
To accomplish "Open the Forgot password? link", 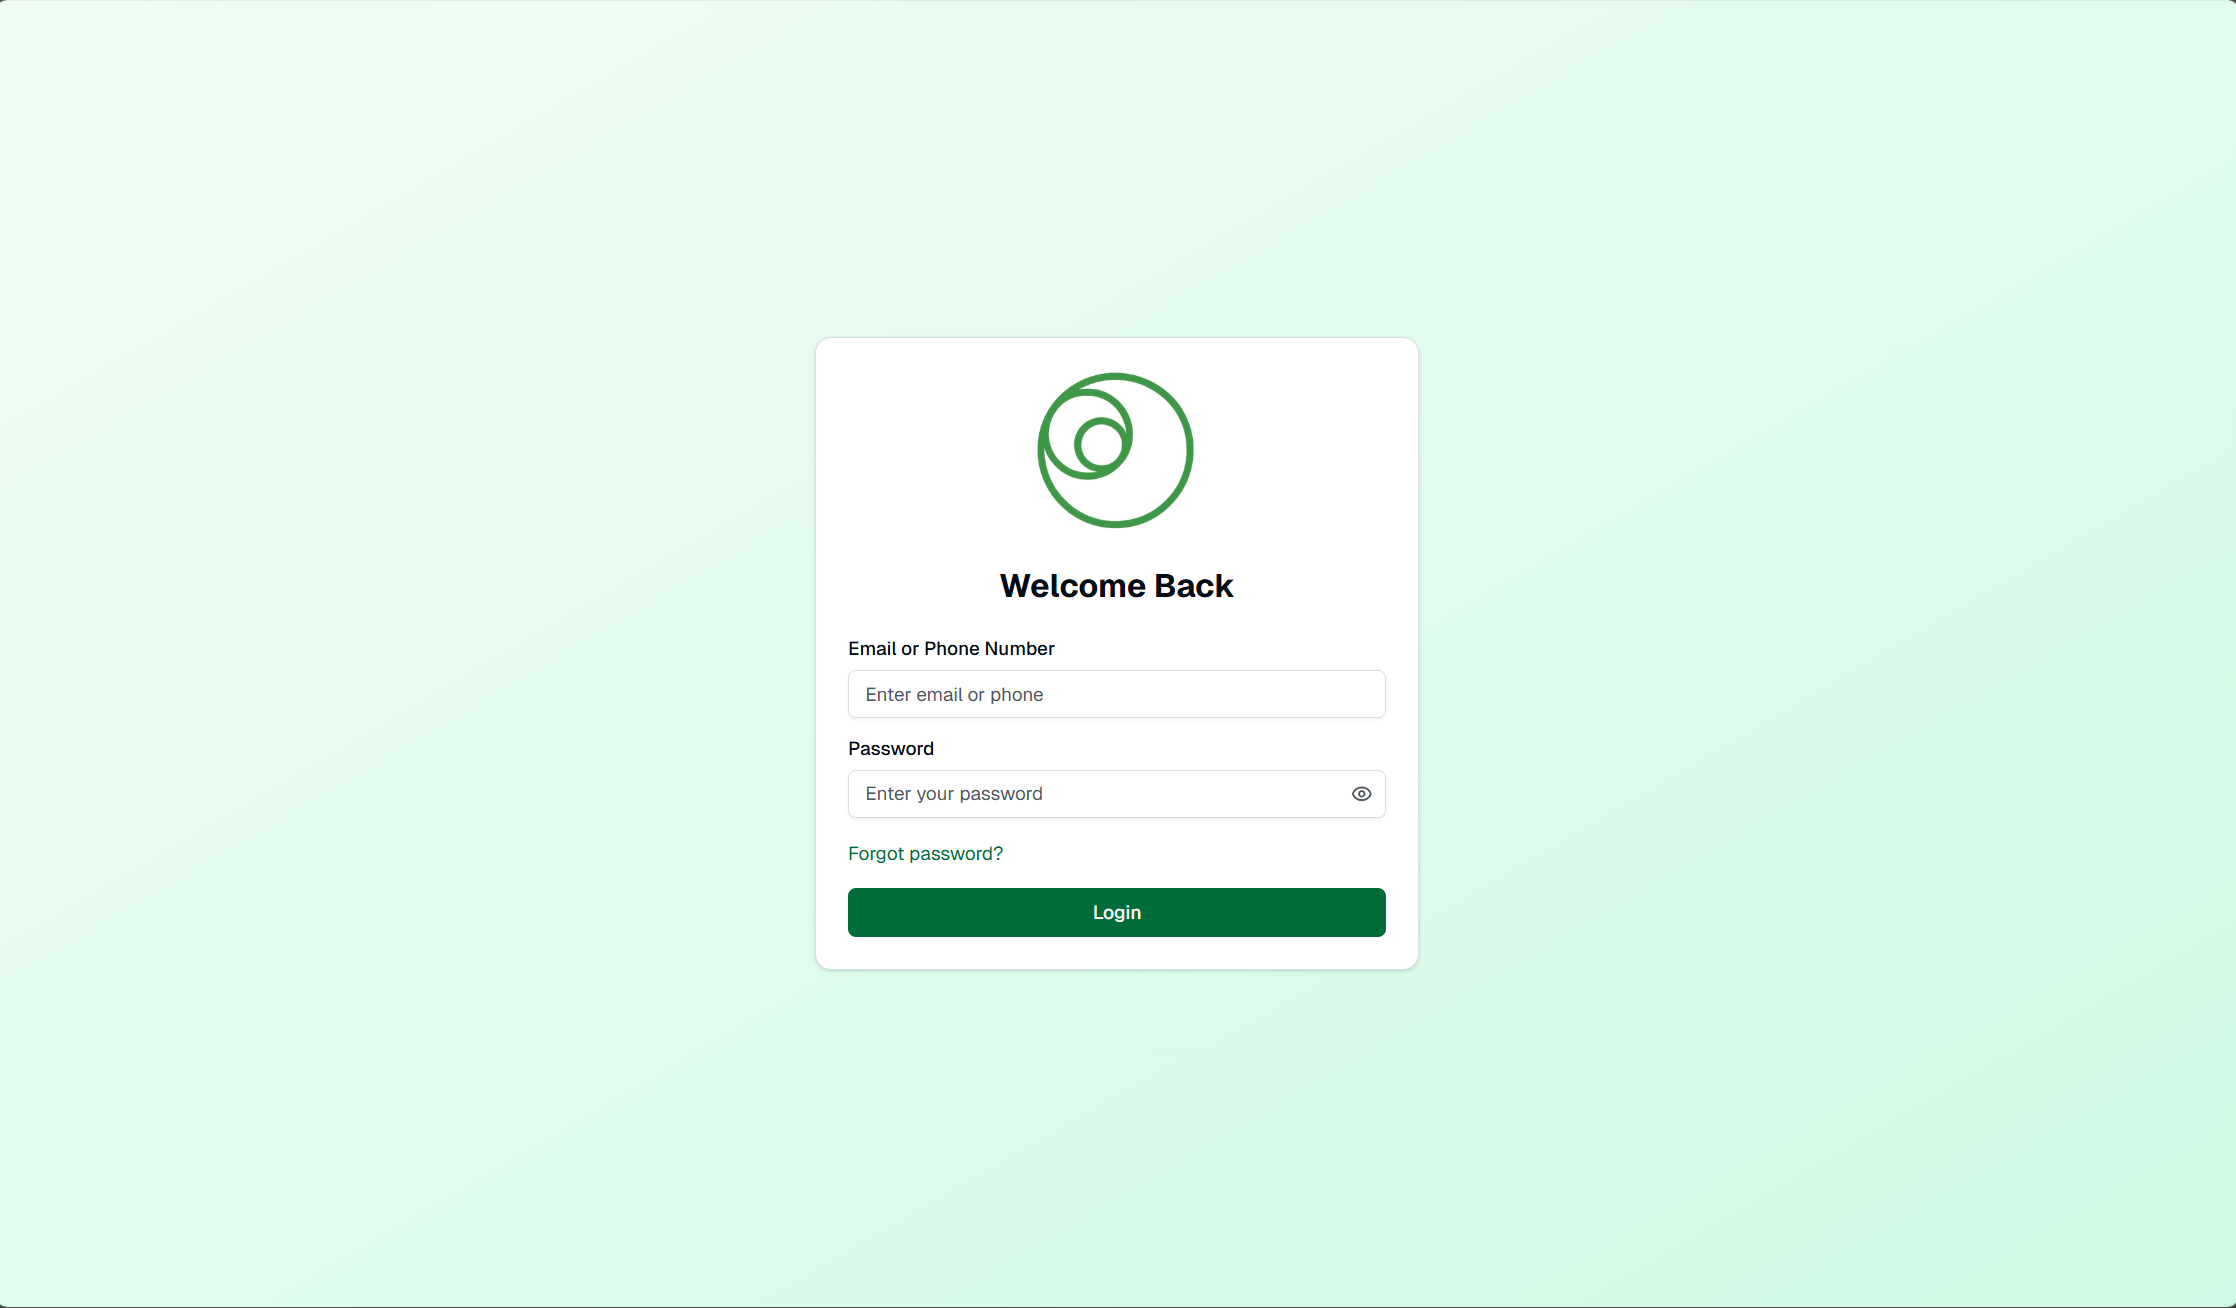I will (925, 853).
